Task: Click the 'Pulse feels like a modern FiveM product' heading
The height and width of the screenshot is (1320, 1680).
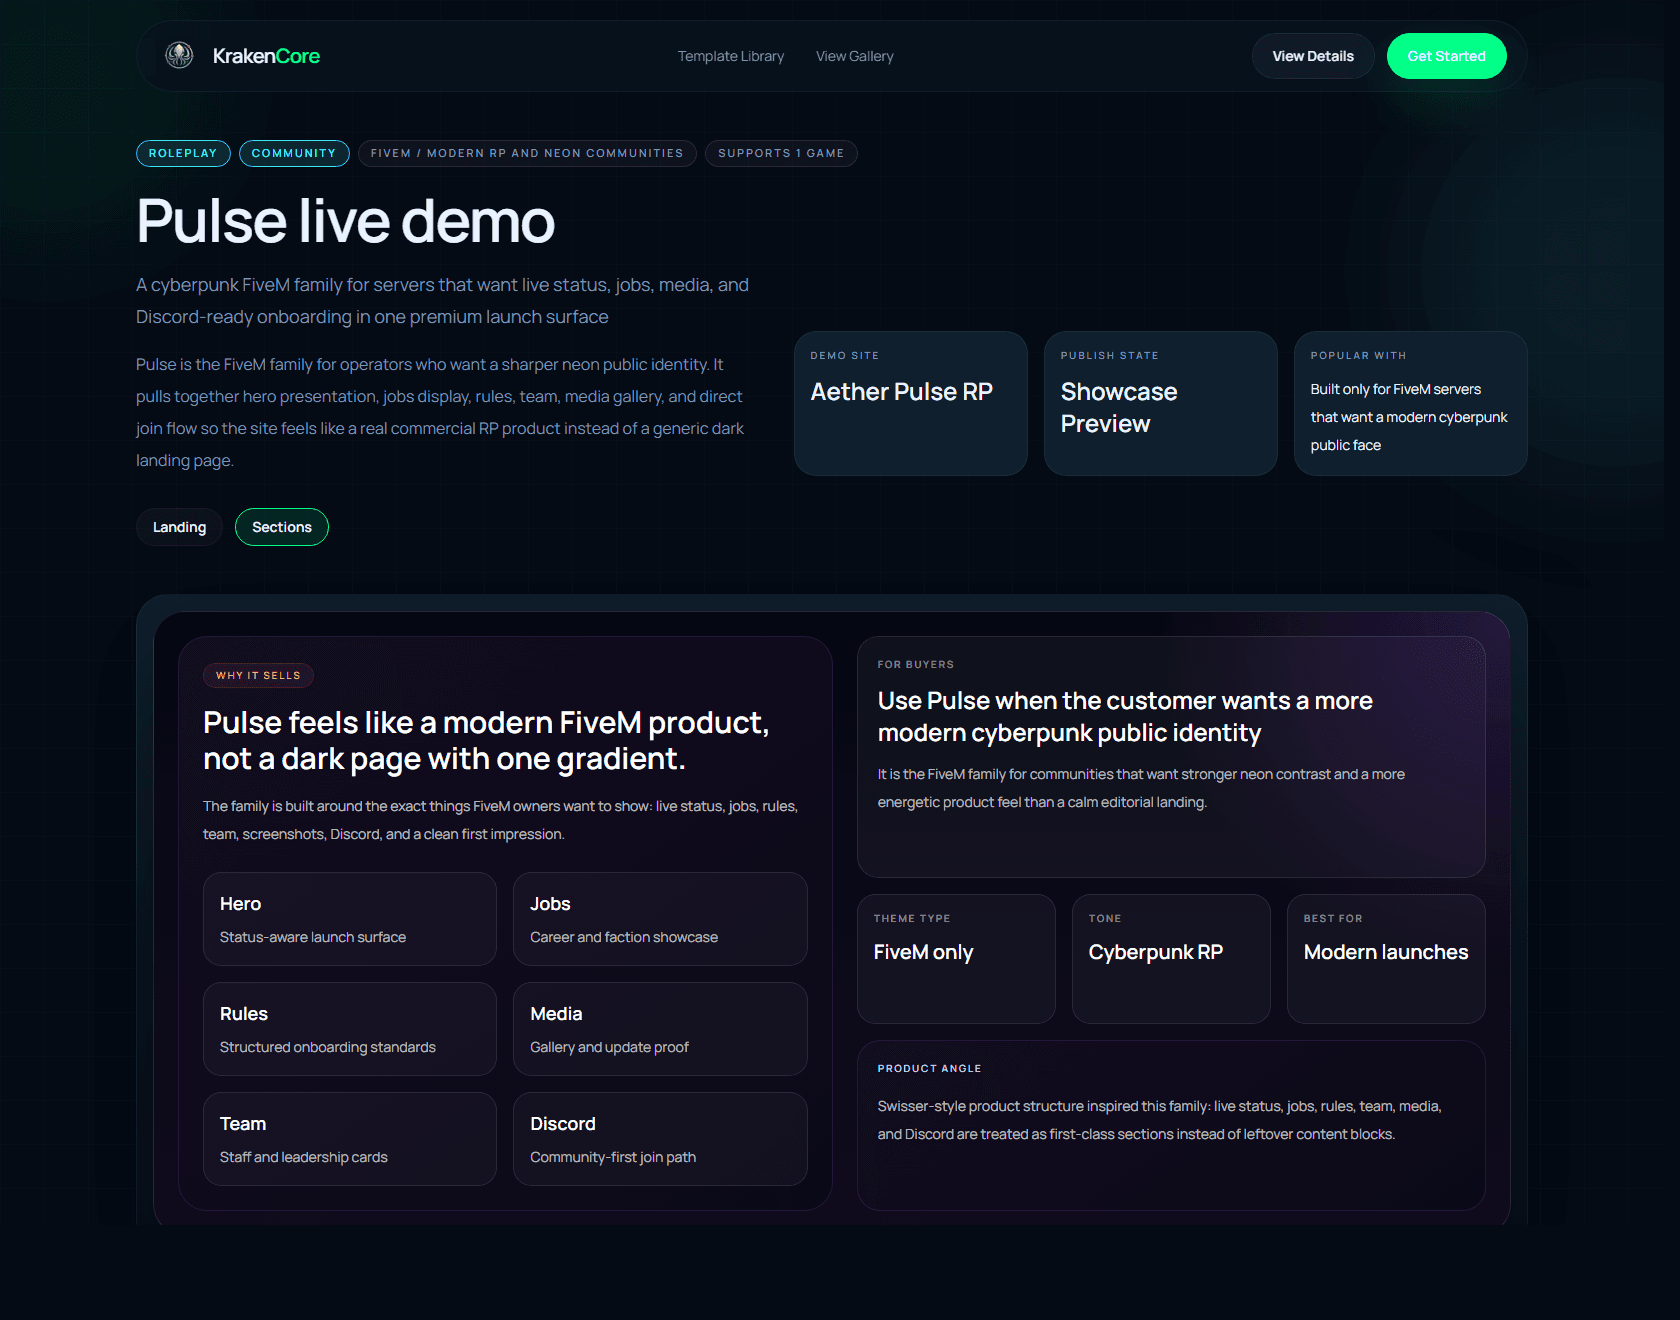Action: coord(486,741)
